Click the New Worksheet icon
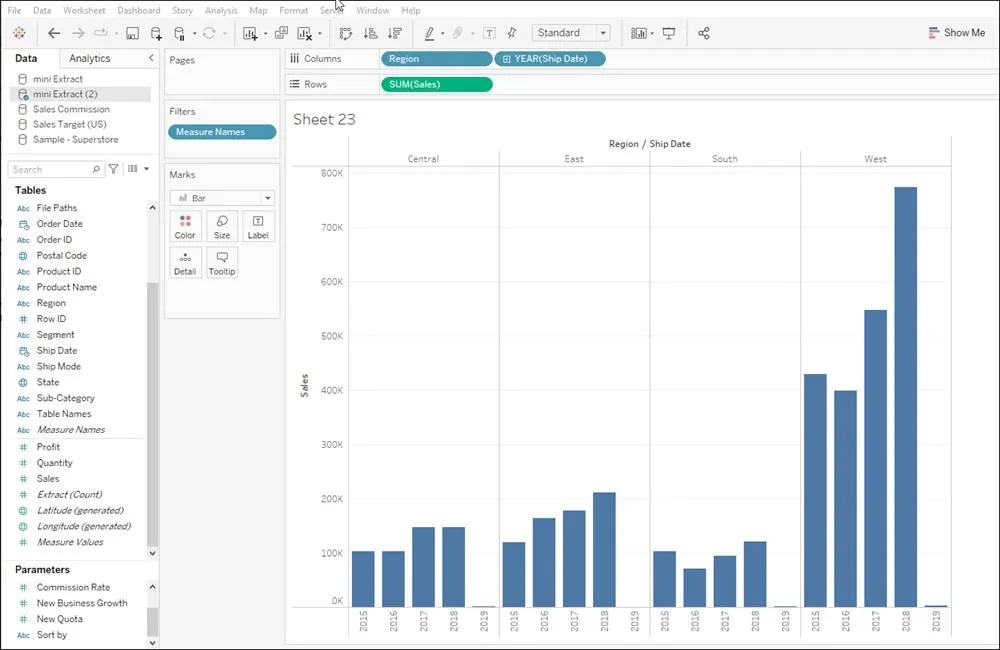 click(249, 33)
